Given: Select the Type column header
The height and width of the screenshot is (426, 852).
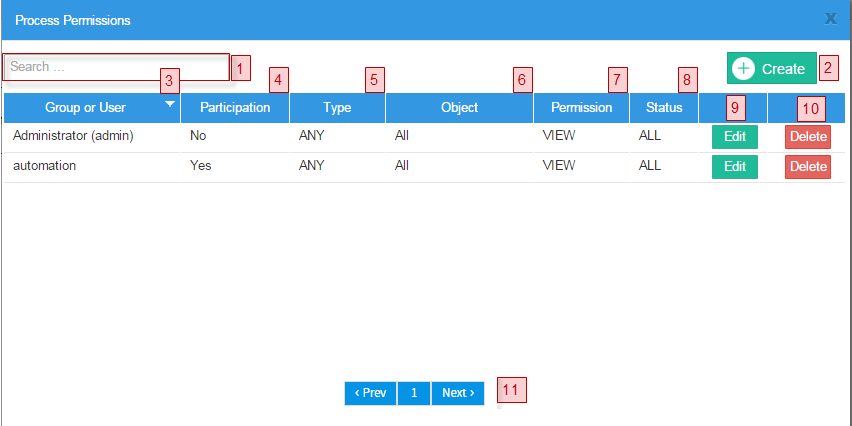Looking at the screenshot, I should pyautogui.click(x=337, y=108).
